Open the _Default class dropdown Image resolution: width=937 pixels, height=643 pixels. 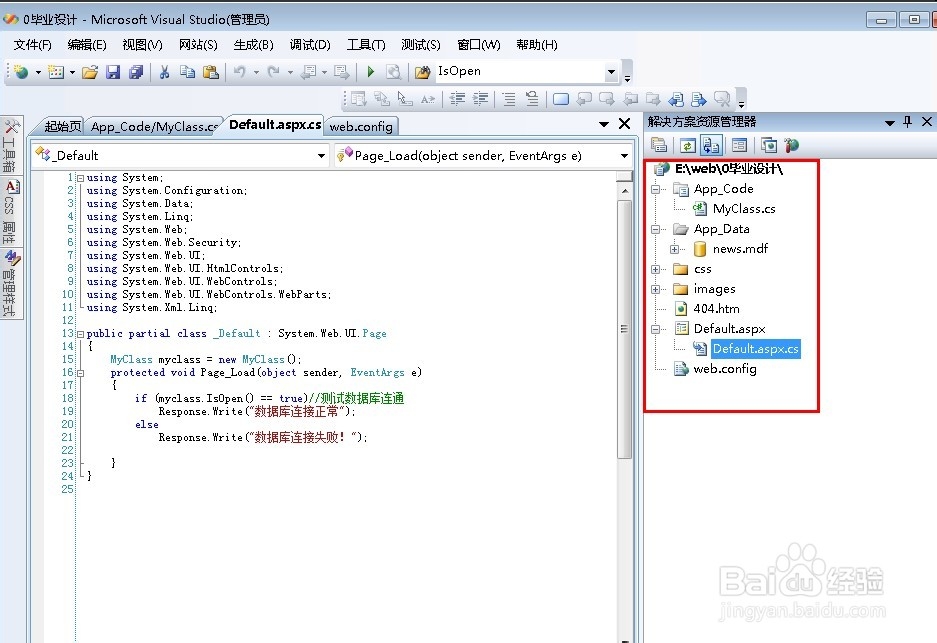point(321,156)
